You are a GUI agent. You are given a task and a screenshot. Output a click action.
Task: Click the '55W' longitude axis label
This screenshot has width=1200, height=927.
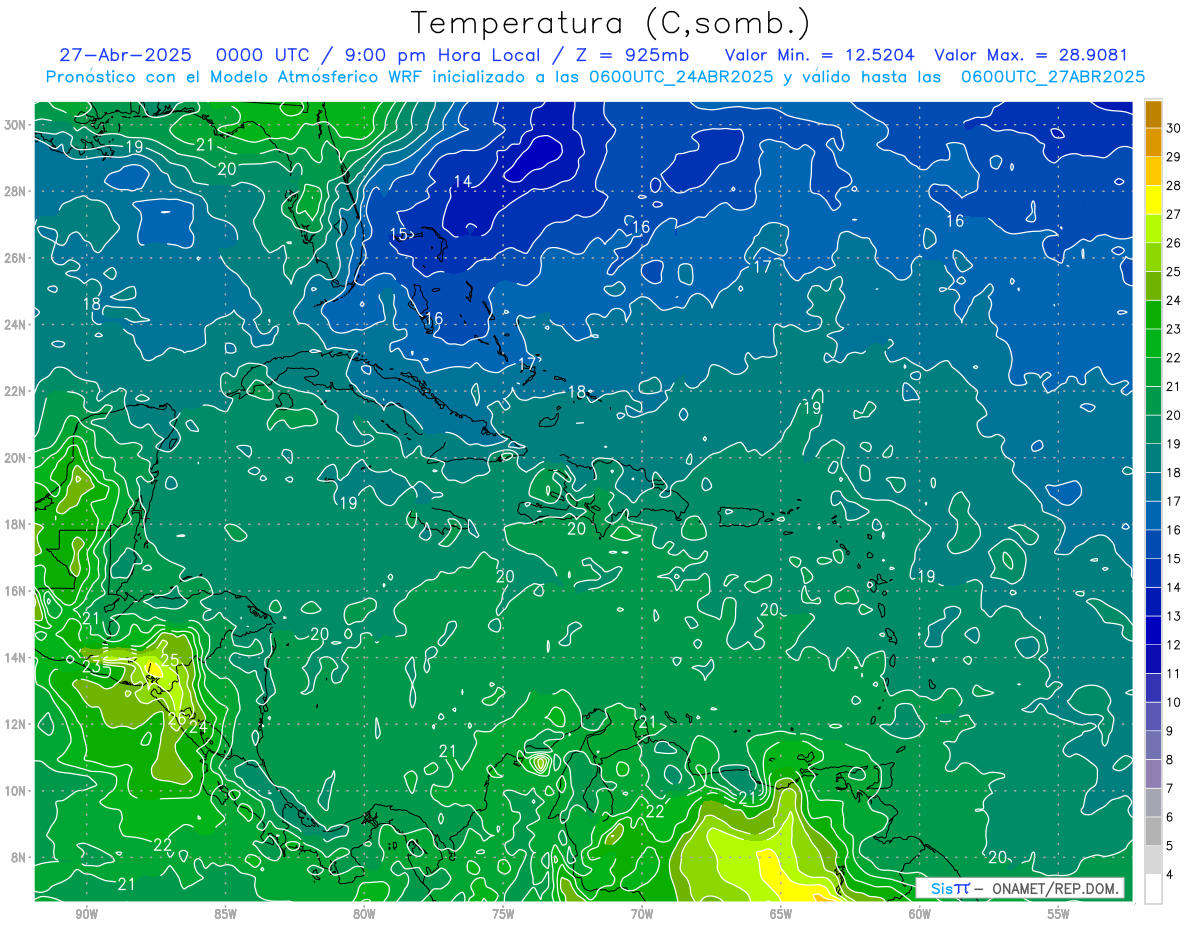(x=1059, y=914)
